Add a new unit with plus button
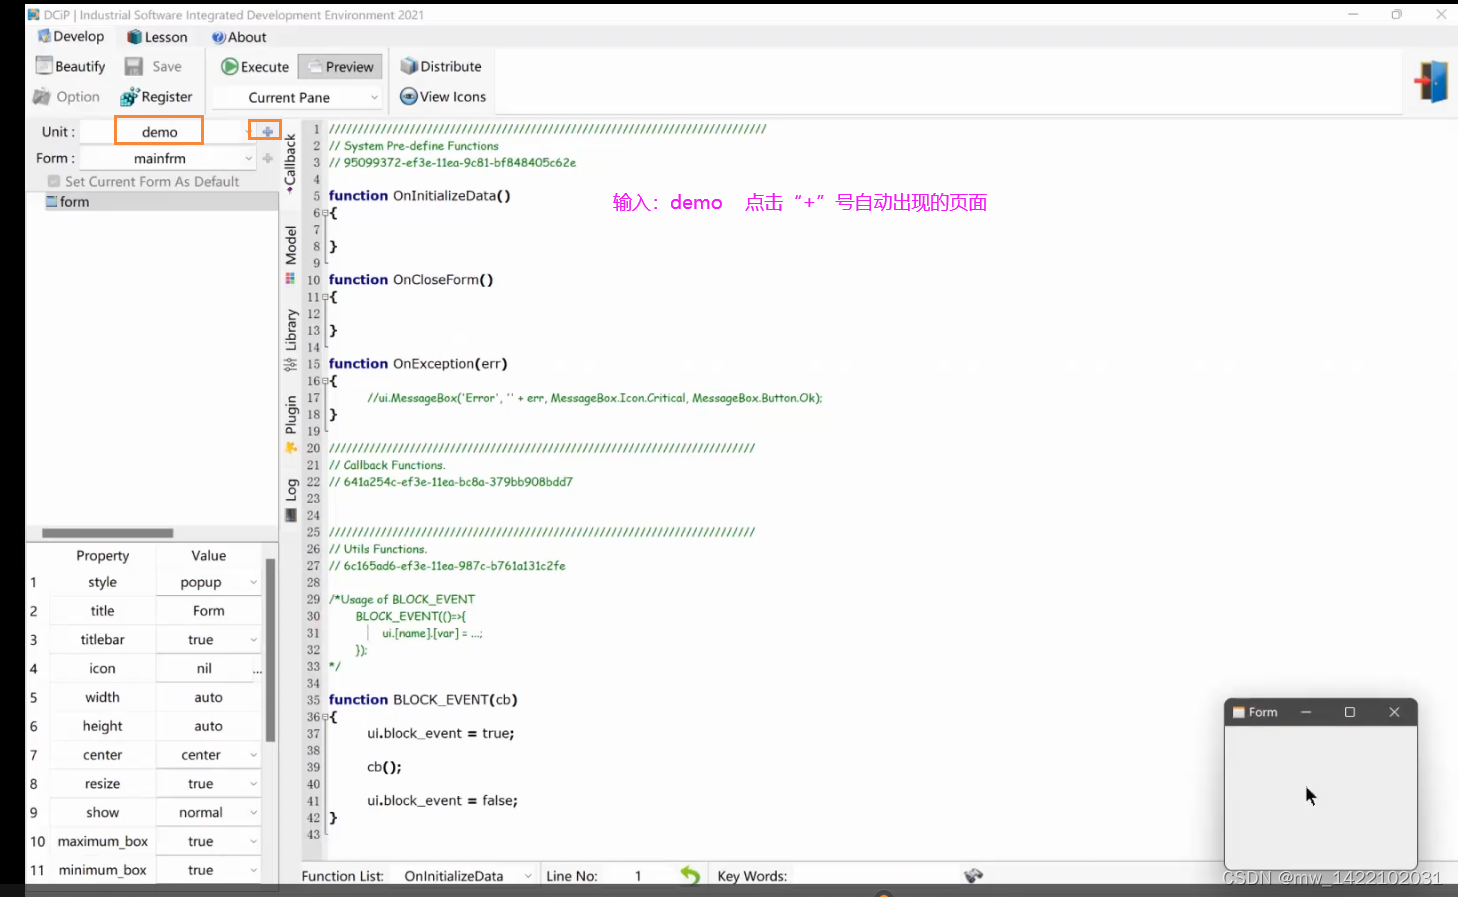The height and width of the screenshot is (897, 1458). coord(267,131)
